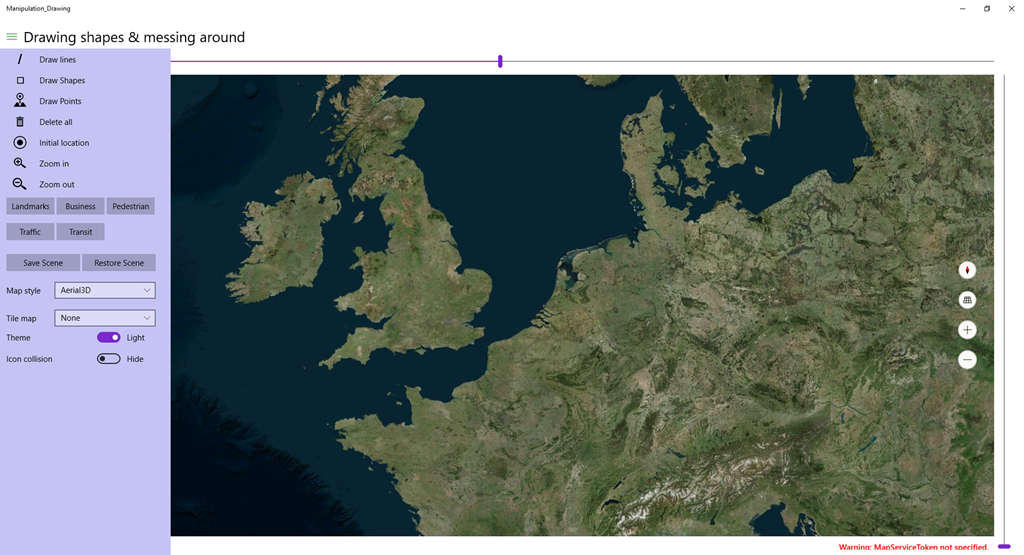The image size is (1024, 555).
Task: Toggle the Business button
Action: pos(80,206)
